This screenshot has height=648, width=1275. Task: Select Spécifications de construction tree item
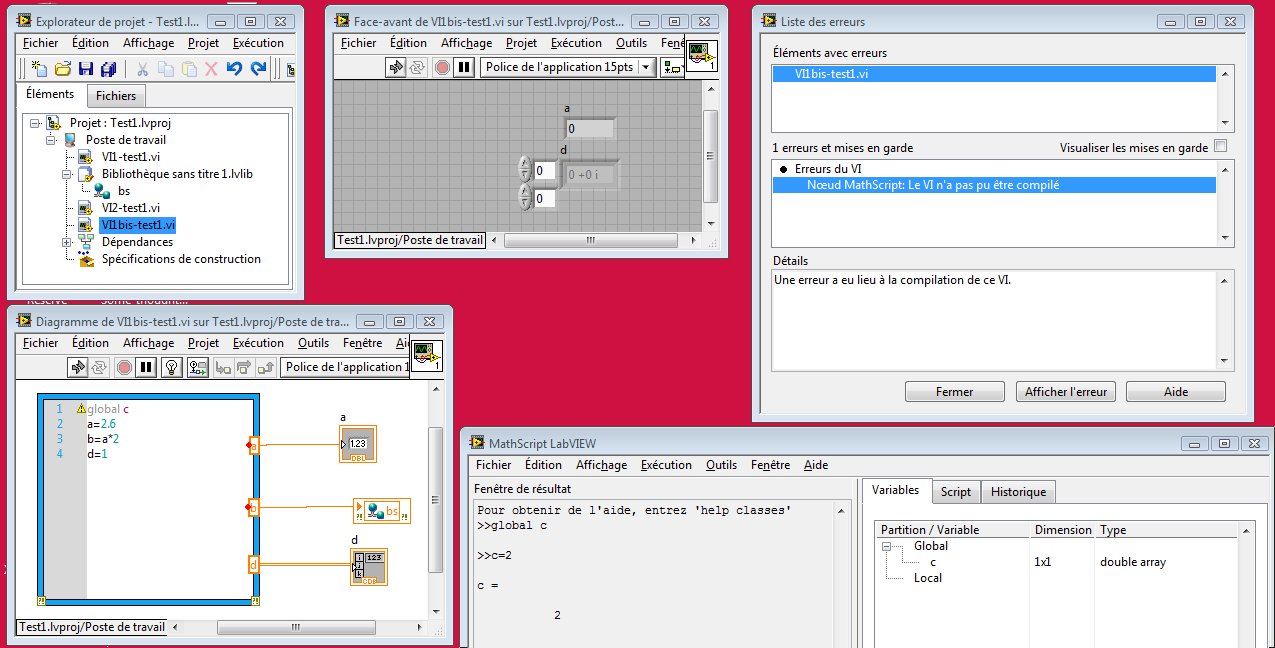tap(181, 259)
